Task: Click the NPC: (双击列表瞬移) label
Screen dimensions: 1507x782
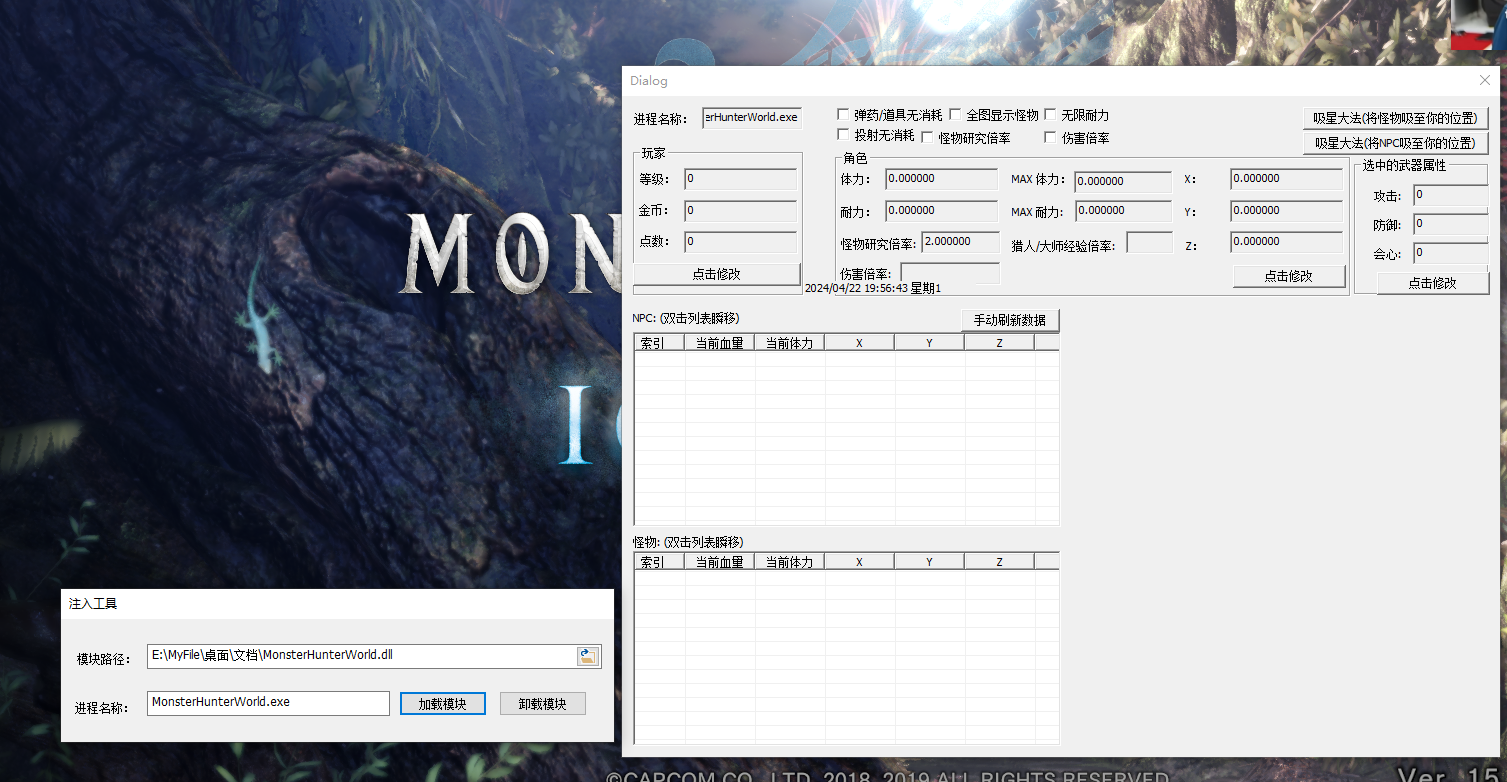Action: coord(686,319)
